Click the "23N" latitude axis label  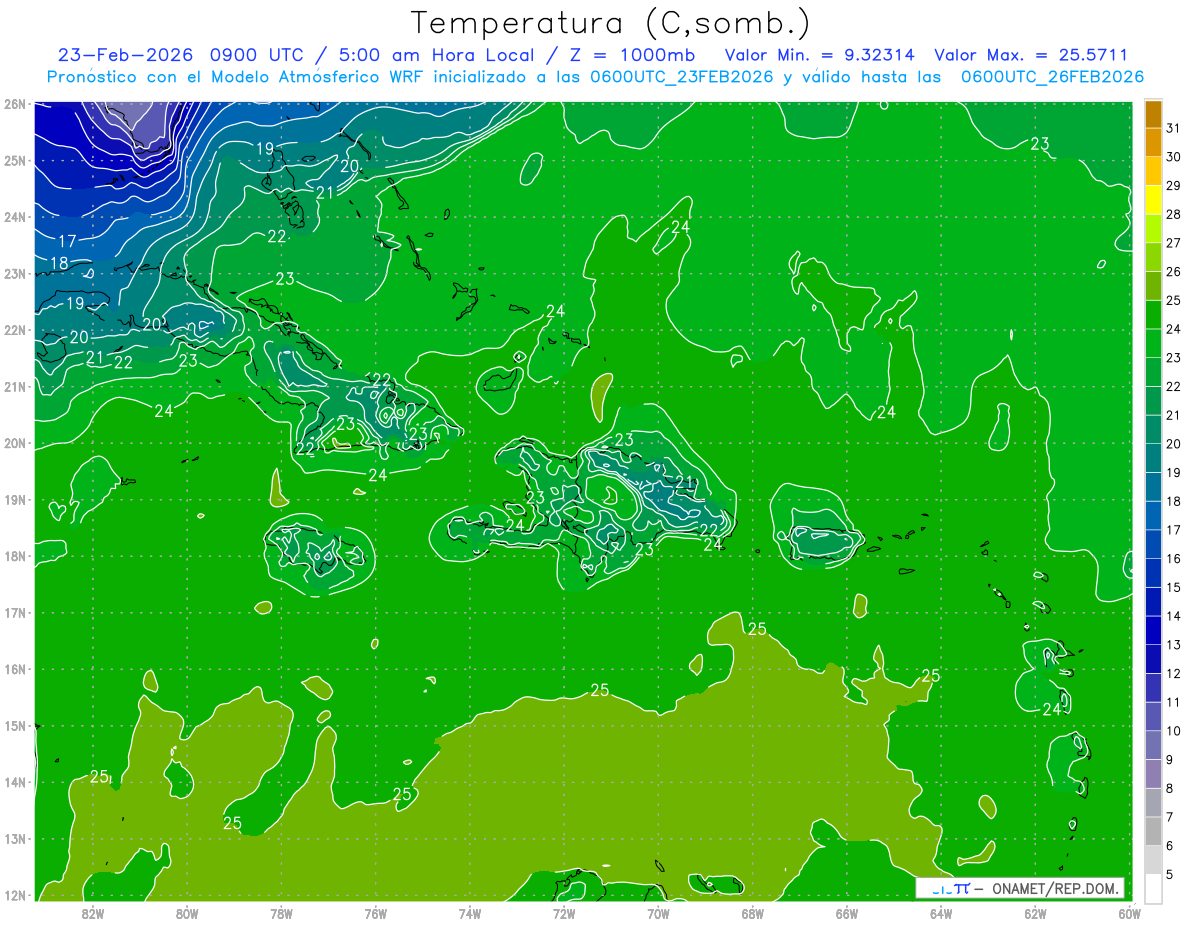pyautogui.click(x=14, y=274)
